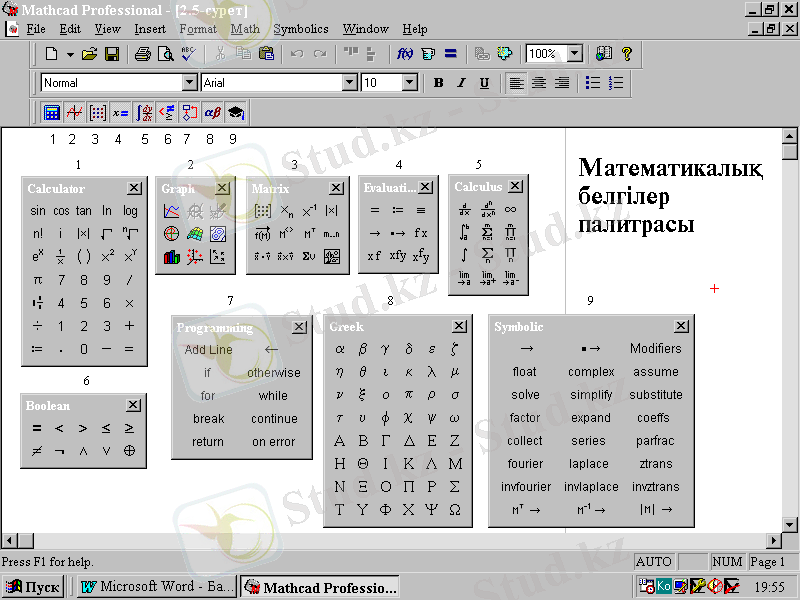Click the Calculate equals-sign icon
Viewport: 800px width, 600px height.
tap(450, 54)
